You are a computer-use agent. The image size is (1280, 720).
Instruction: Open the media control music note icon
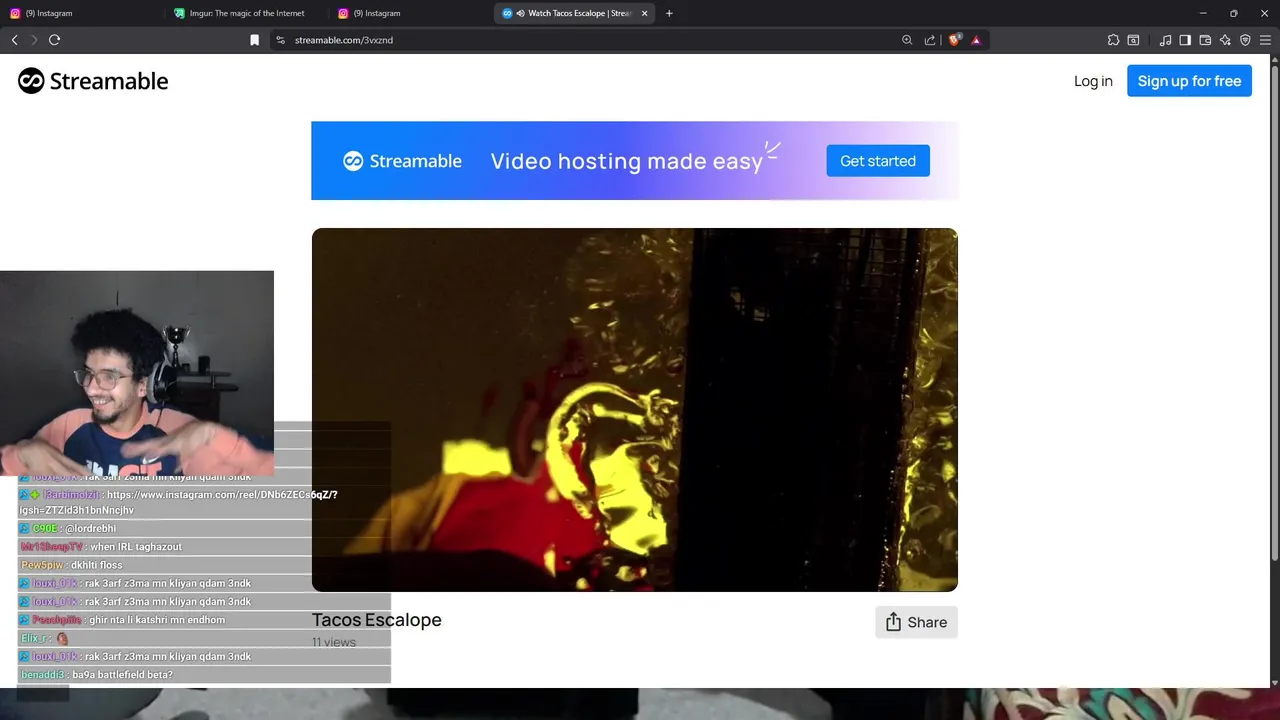pos(1165,40)
